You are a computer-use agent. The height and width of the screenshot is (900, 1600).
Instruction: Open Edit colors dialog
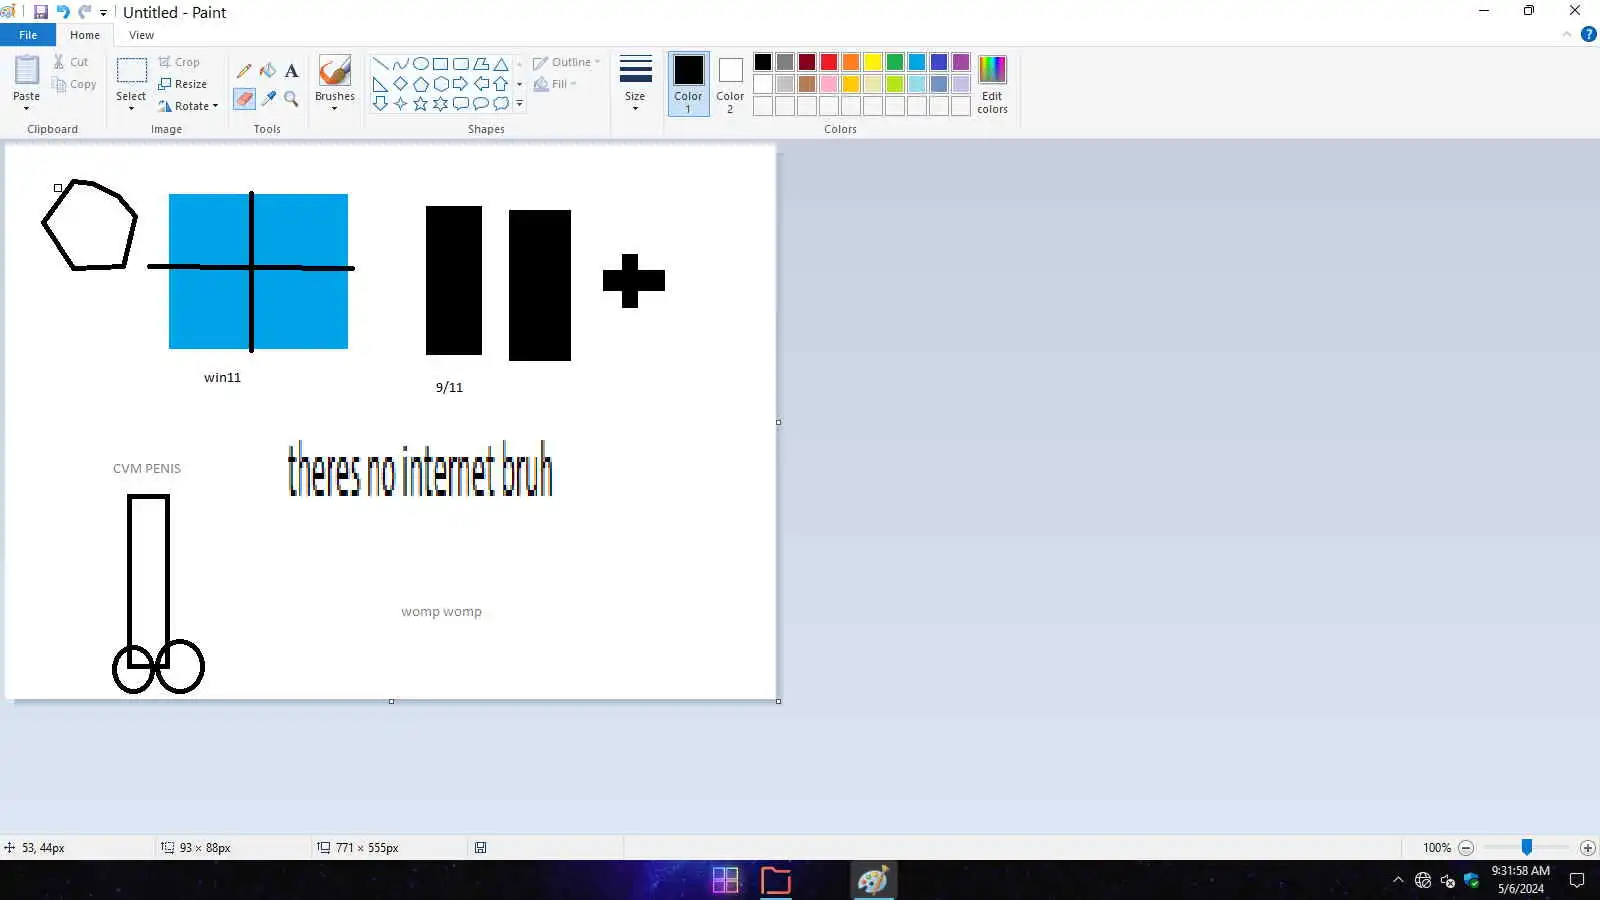[x=992, y=84]
